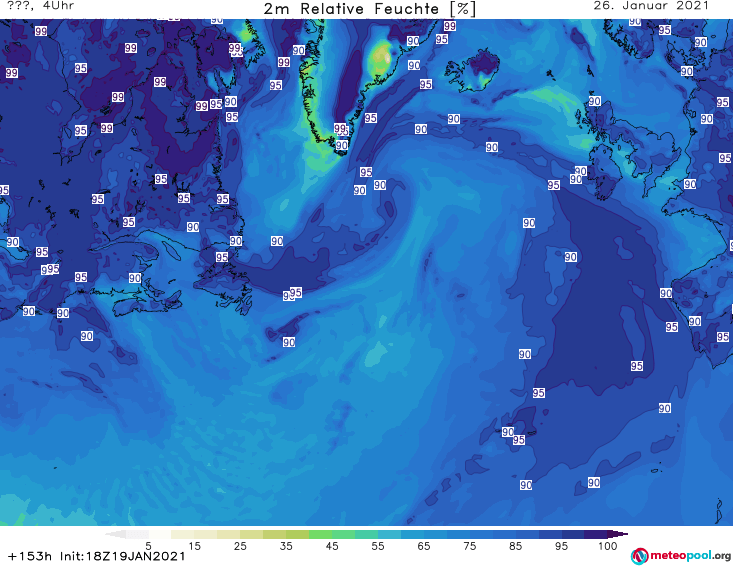
Task: Click the "25" label on the color scale
Action: (240, 546)
